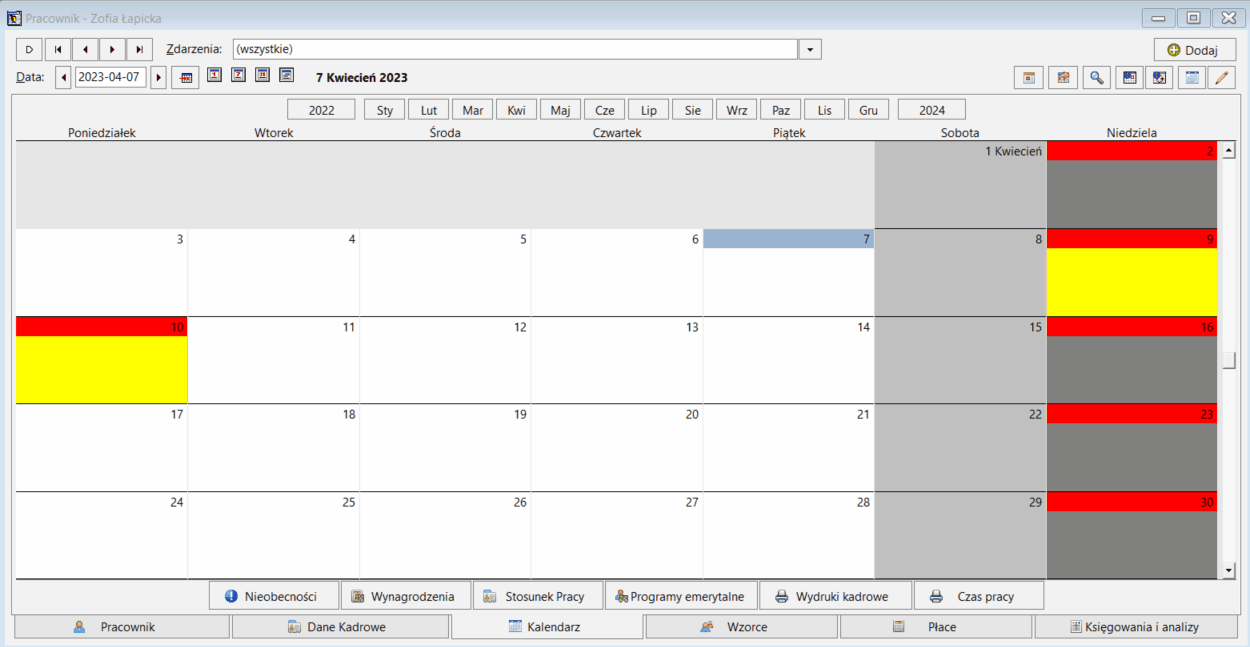The image size is (1250, 647).
Task: Decrease date with left arrow beside Data
Action: coord(63,78)
